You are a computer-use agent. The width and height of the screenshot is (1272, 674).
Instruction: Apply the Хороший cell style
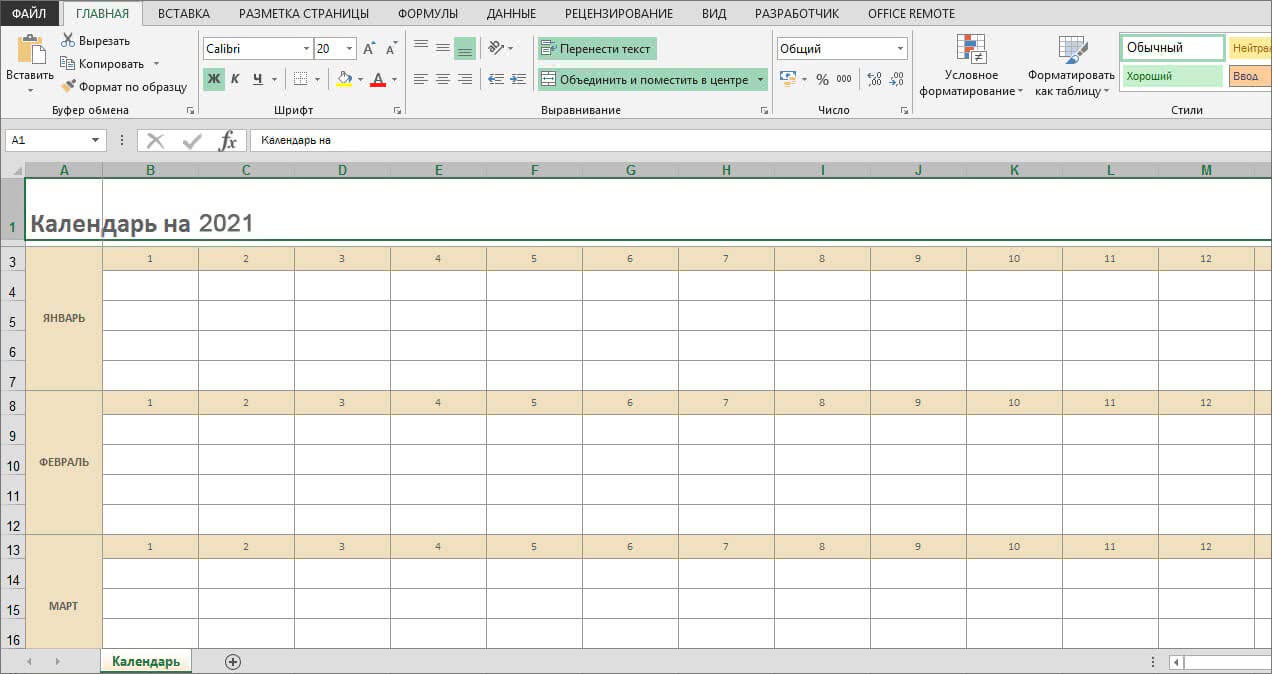point(1171,76)
